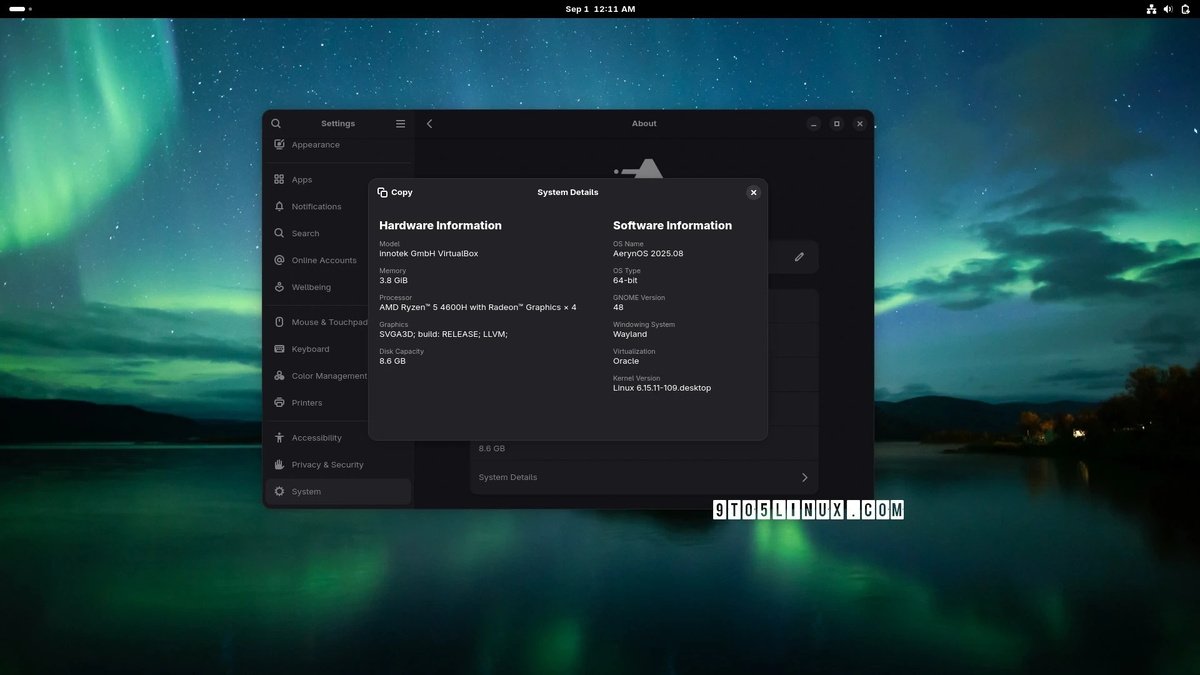Open the Wellbeing settings
The height and width of the screenshot is (675, 1200).
click(x=311, y=288)
